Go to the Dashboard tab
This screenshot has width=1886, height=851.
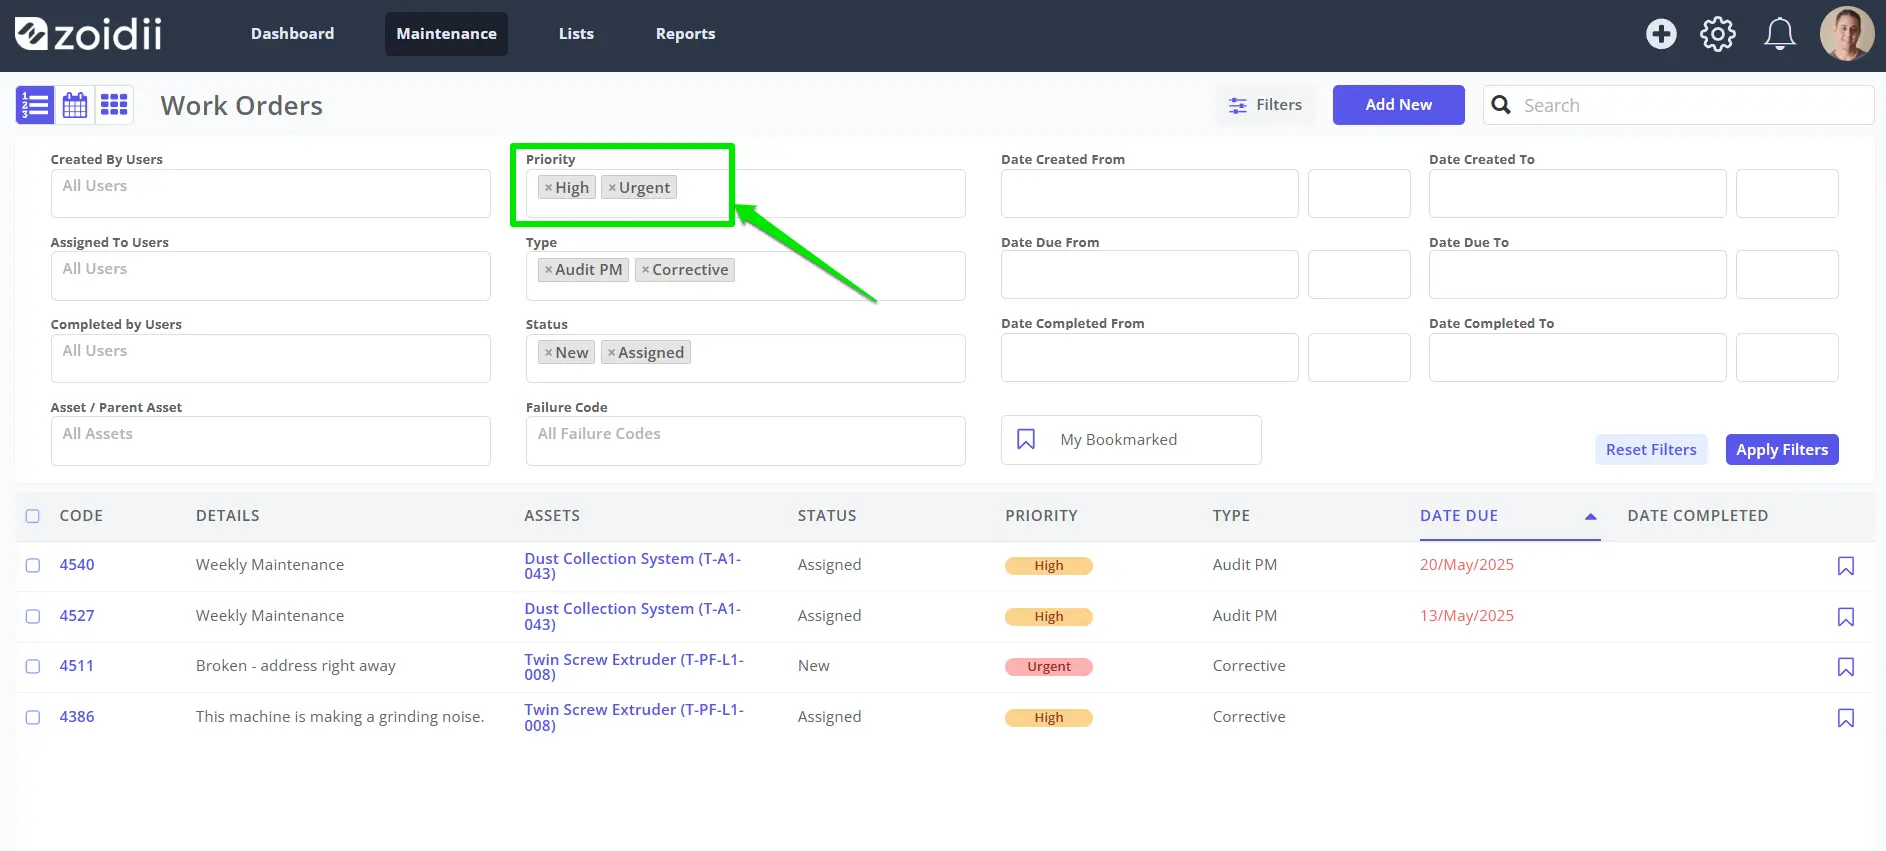[x=292, y=34]
